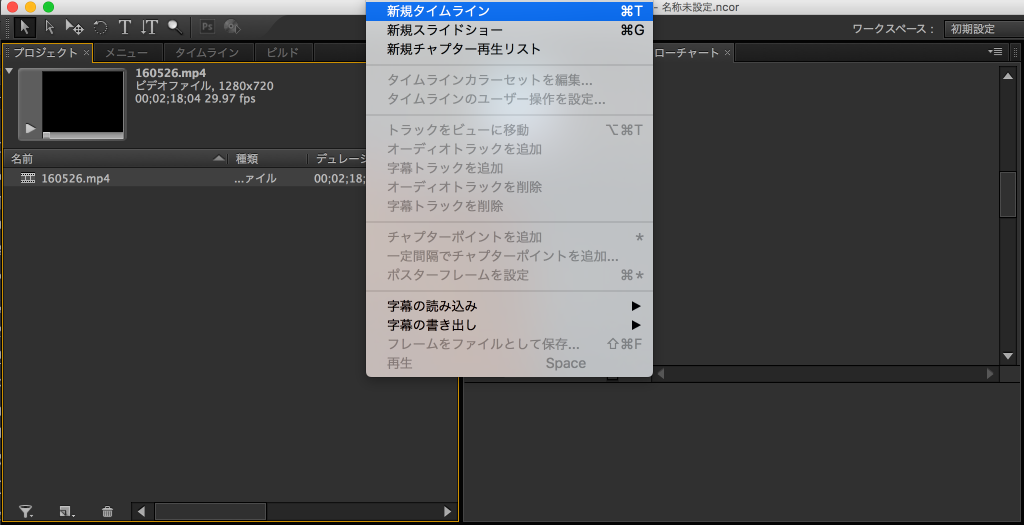Play the 160526.mp4 preview thumbnail
Viewport: 1024px width, 525px height.
coord(30,128)
